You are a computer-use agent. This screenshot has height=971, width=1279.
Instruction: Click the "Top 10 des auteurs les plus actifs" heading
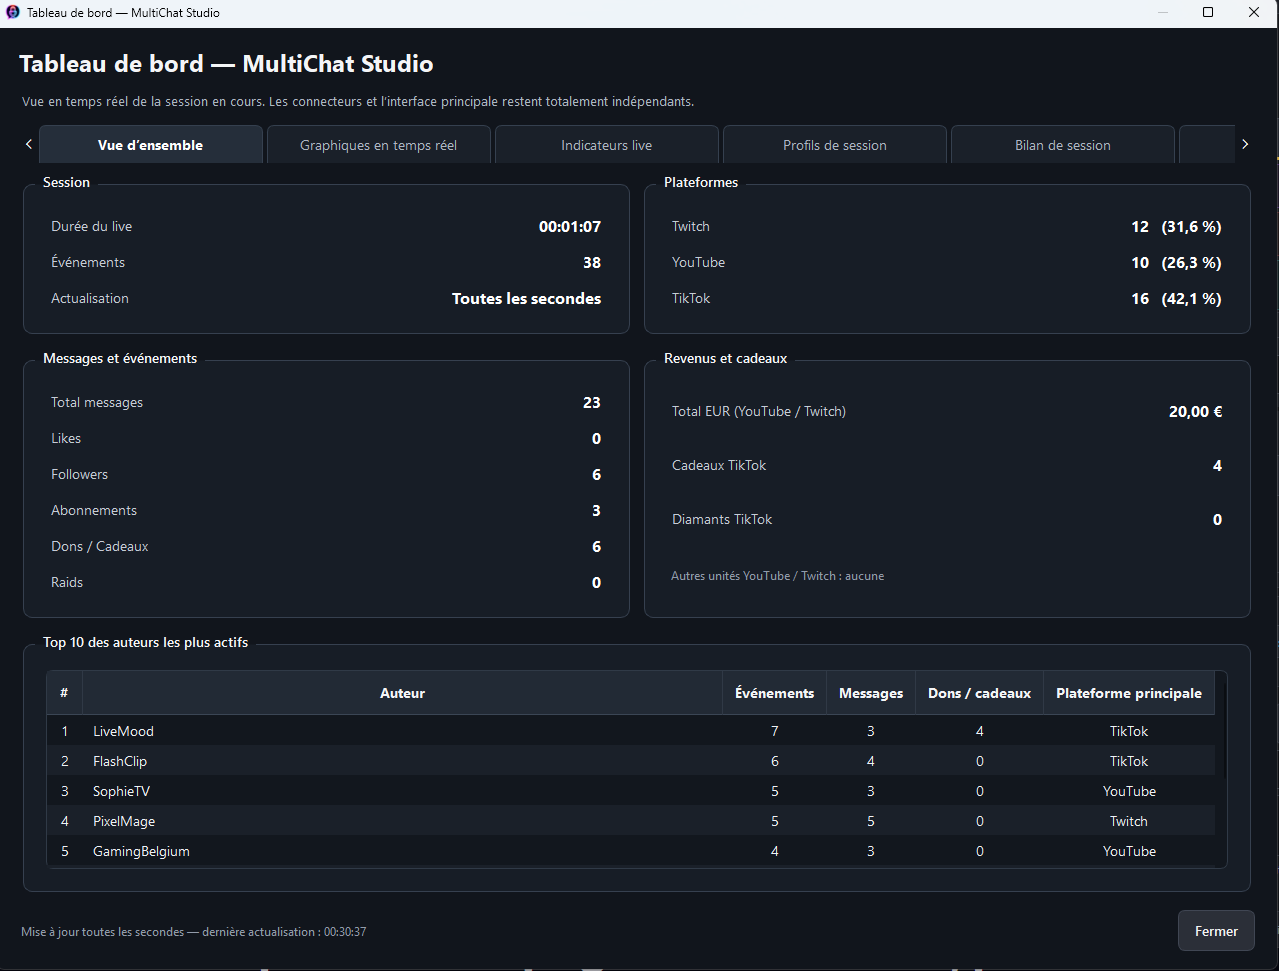pos(146,643)
